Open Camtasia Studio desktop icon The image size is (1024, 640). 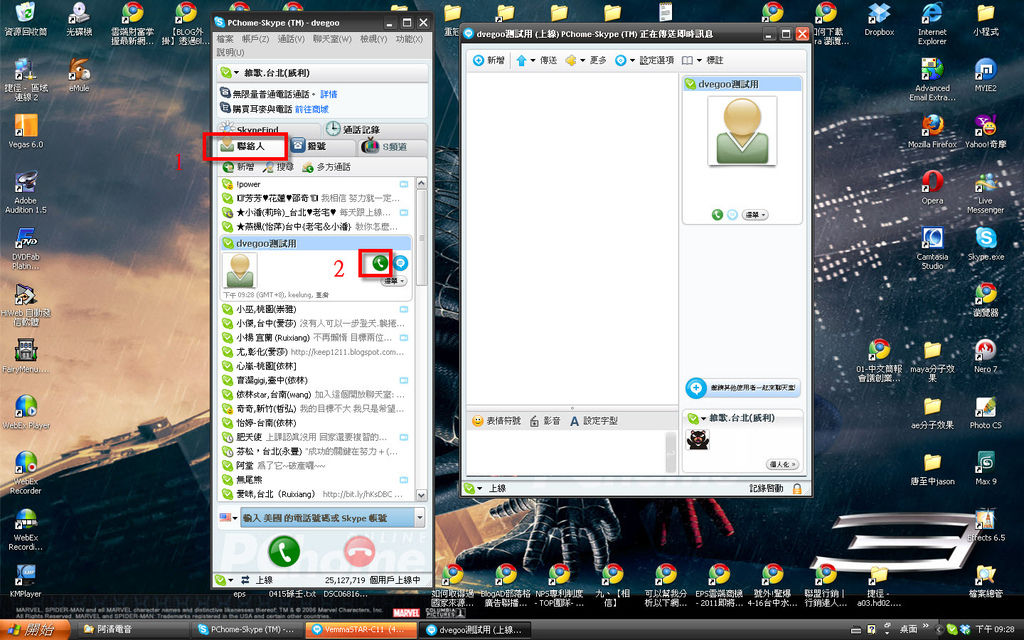(x=932, y=248)
